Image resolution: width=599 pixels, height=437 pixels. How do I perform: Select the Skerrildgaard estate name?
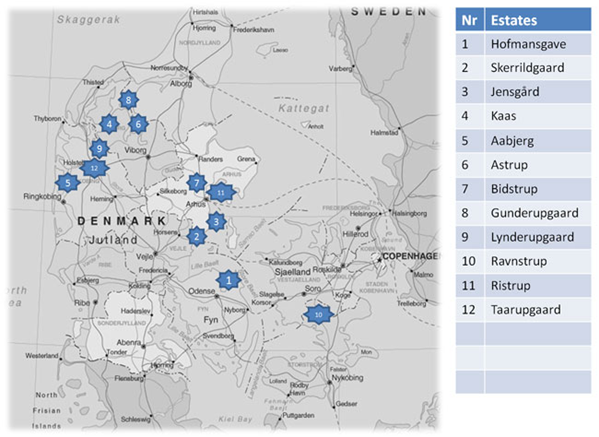pyautogui.click(x=527, y=68)
